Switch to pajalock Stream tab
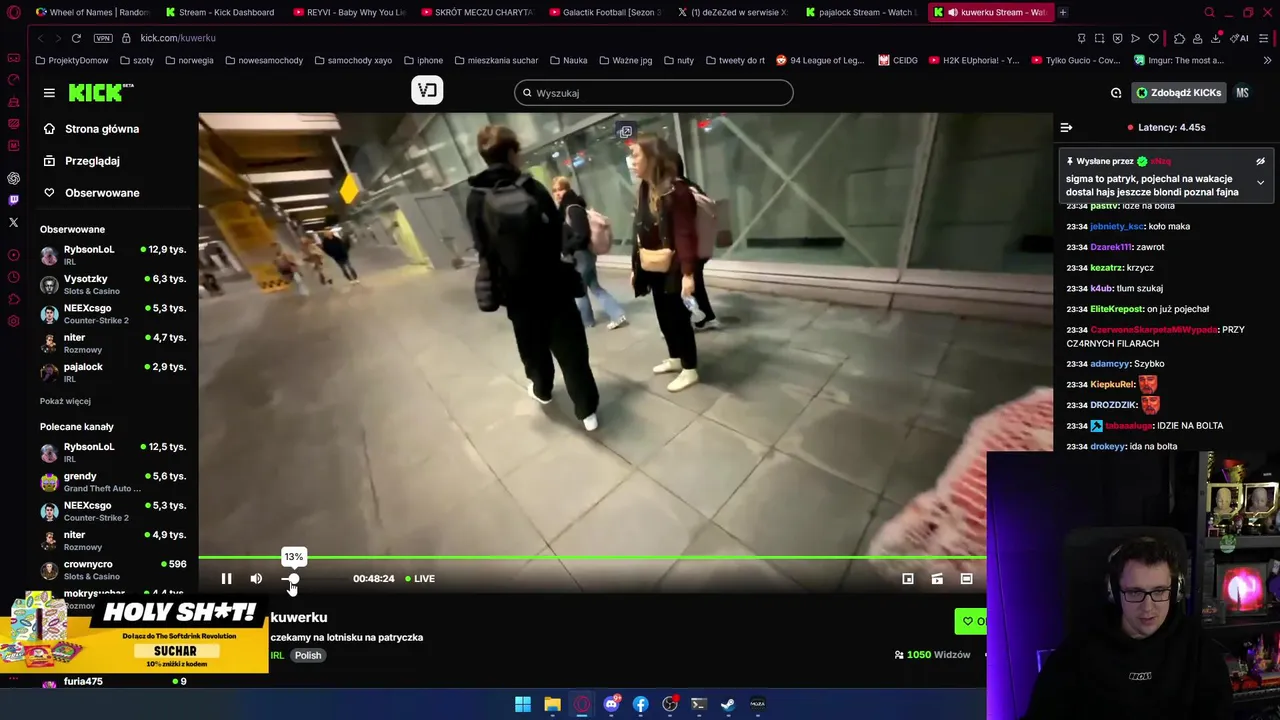The height and width of the screenshot is (720, 1280). pyautogui.click(x=861, y=12)
